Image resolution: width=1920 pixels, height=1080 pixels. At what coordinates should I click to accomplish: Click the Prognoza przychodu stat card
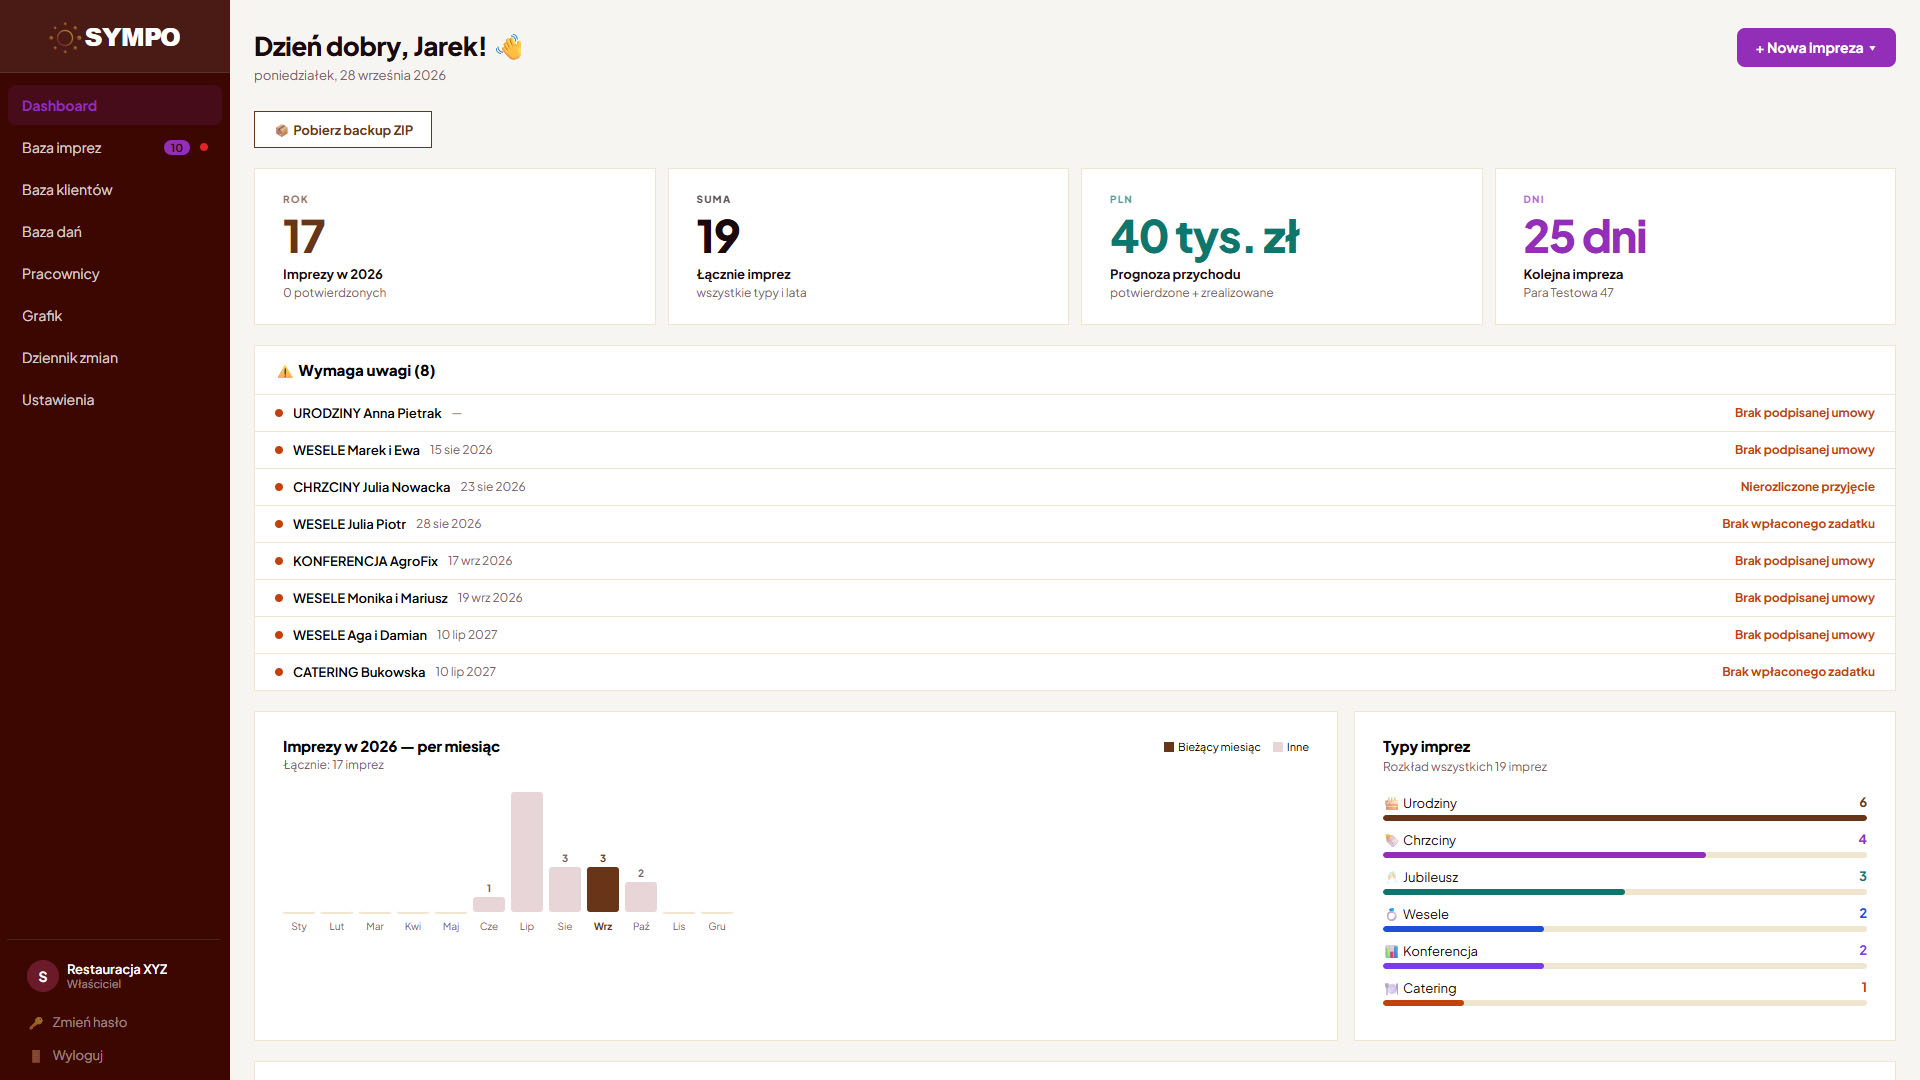tap(1282, 246)
